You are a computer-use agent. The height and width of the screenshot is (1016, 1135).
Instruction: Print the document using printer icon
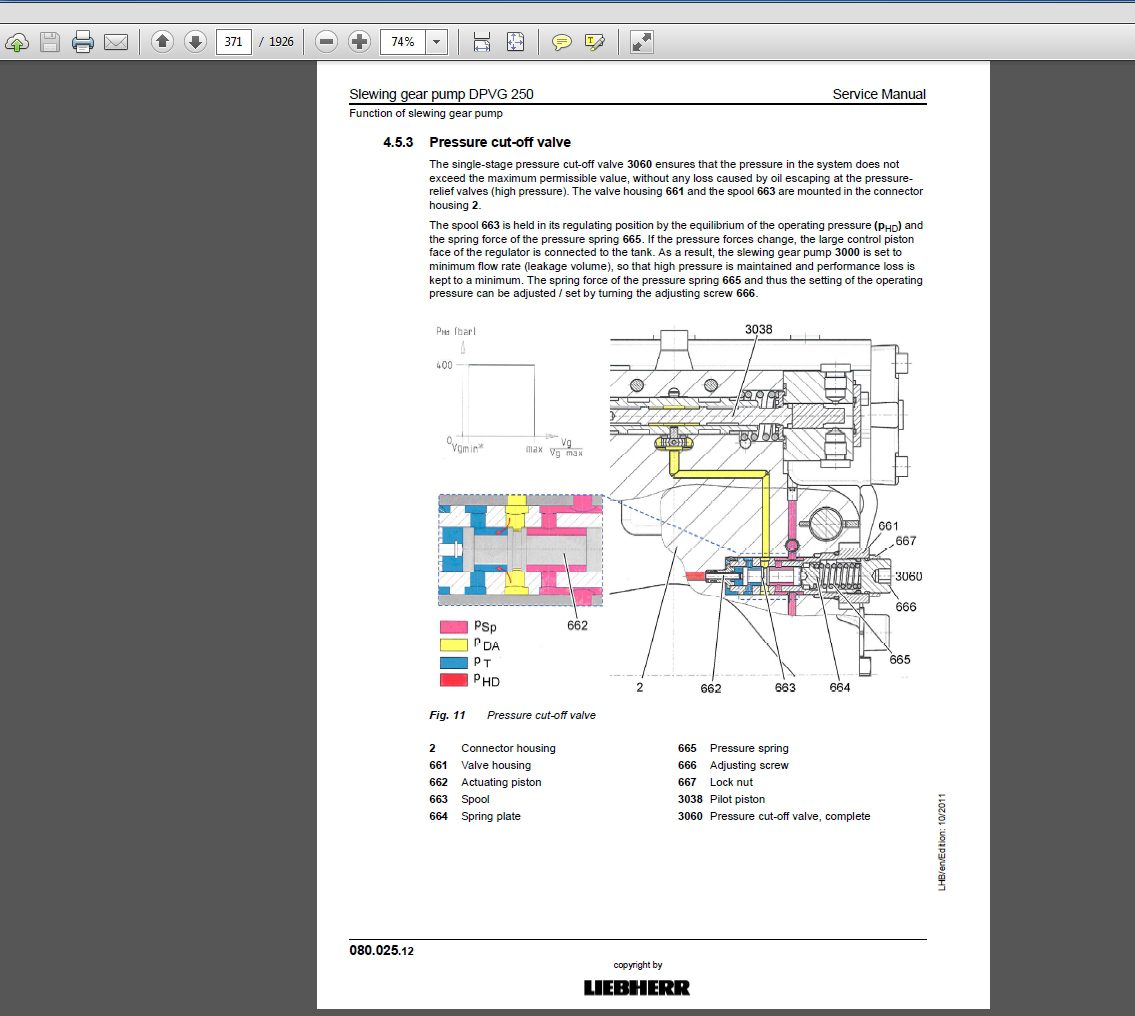[x=83, y=42]
